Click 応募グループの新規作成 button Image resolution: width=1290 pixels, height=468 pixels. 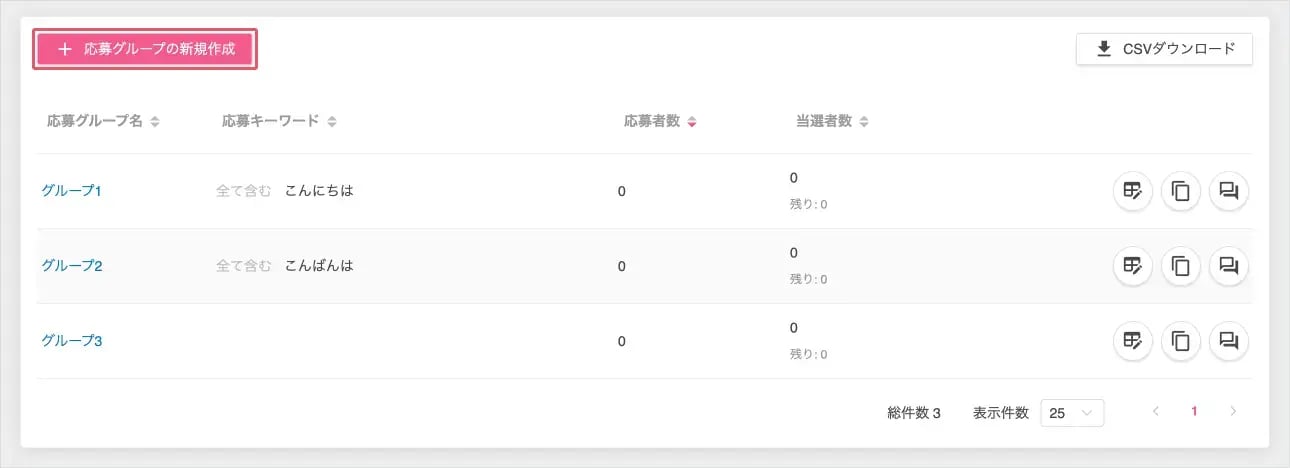point(146,49)
